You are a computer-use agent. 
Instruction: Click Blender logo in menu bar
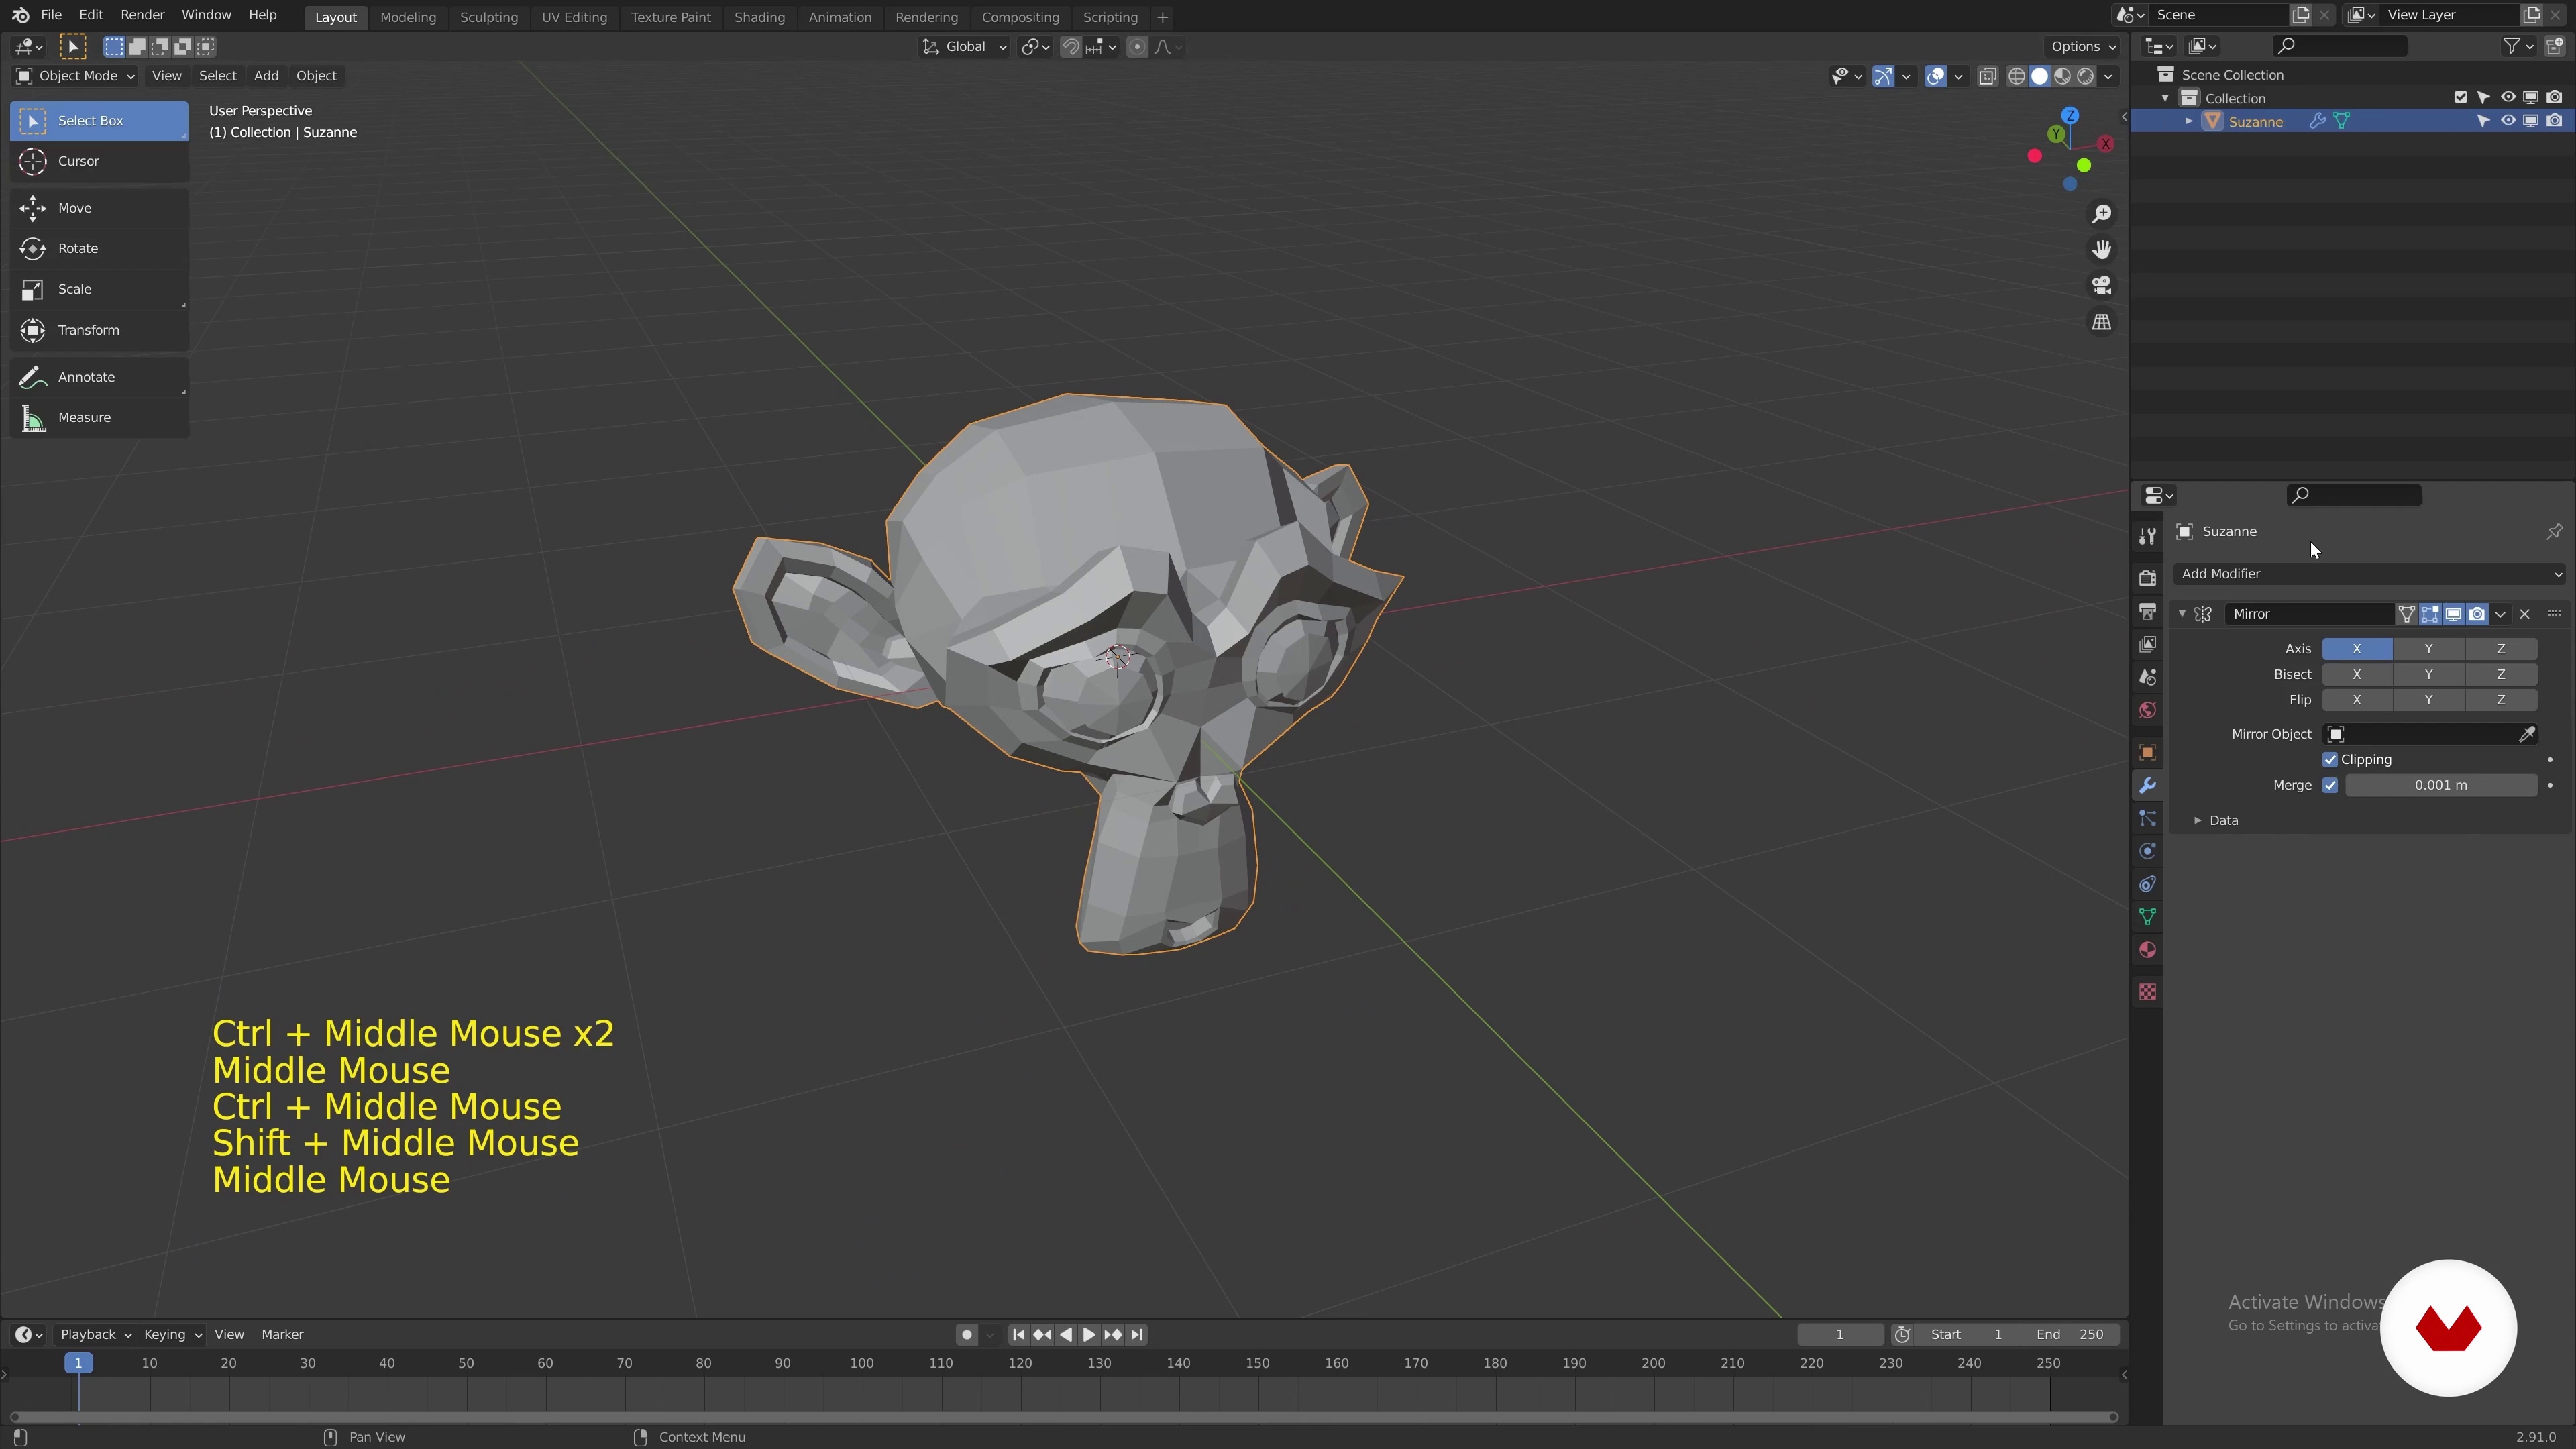20,15
